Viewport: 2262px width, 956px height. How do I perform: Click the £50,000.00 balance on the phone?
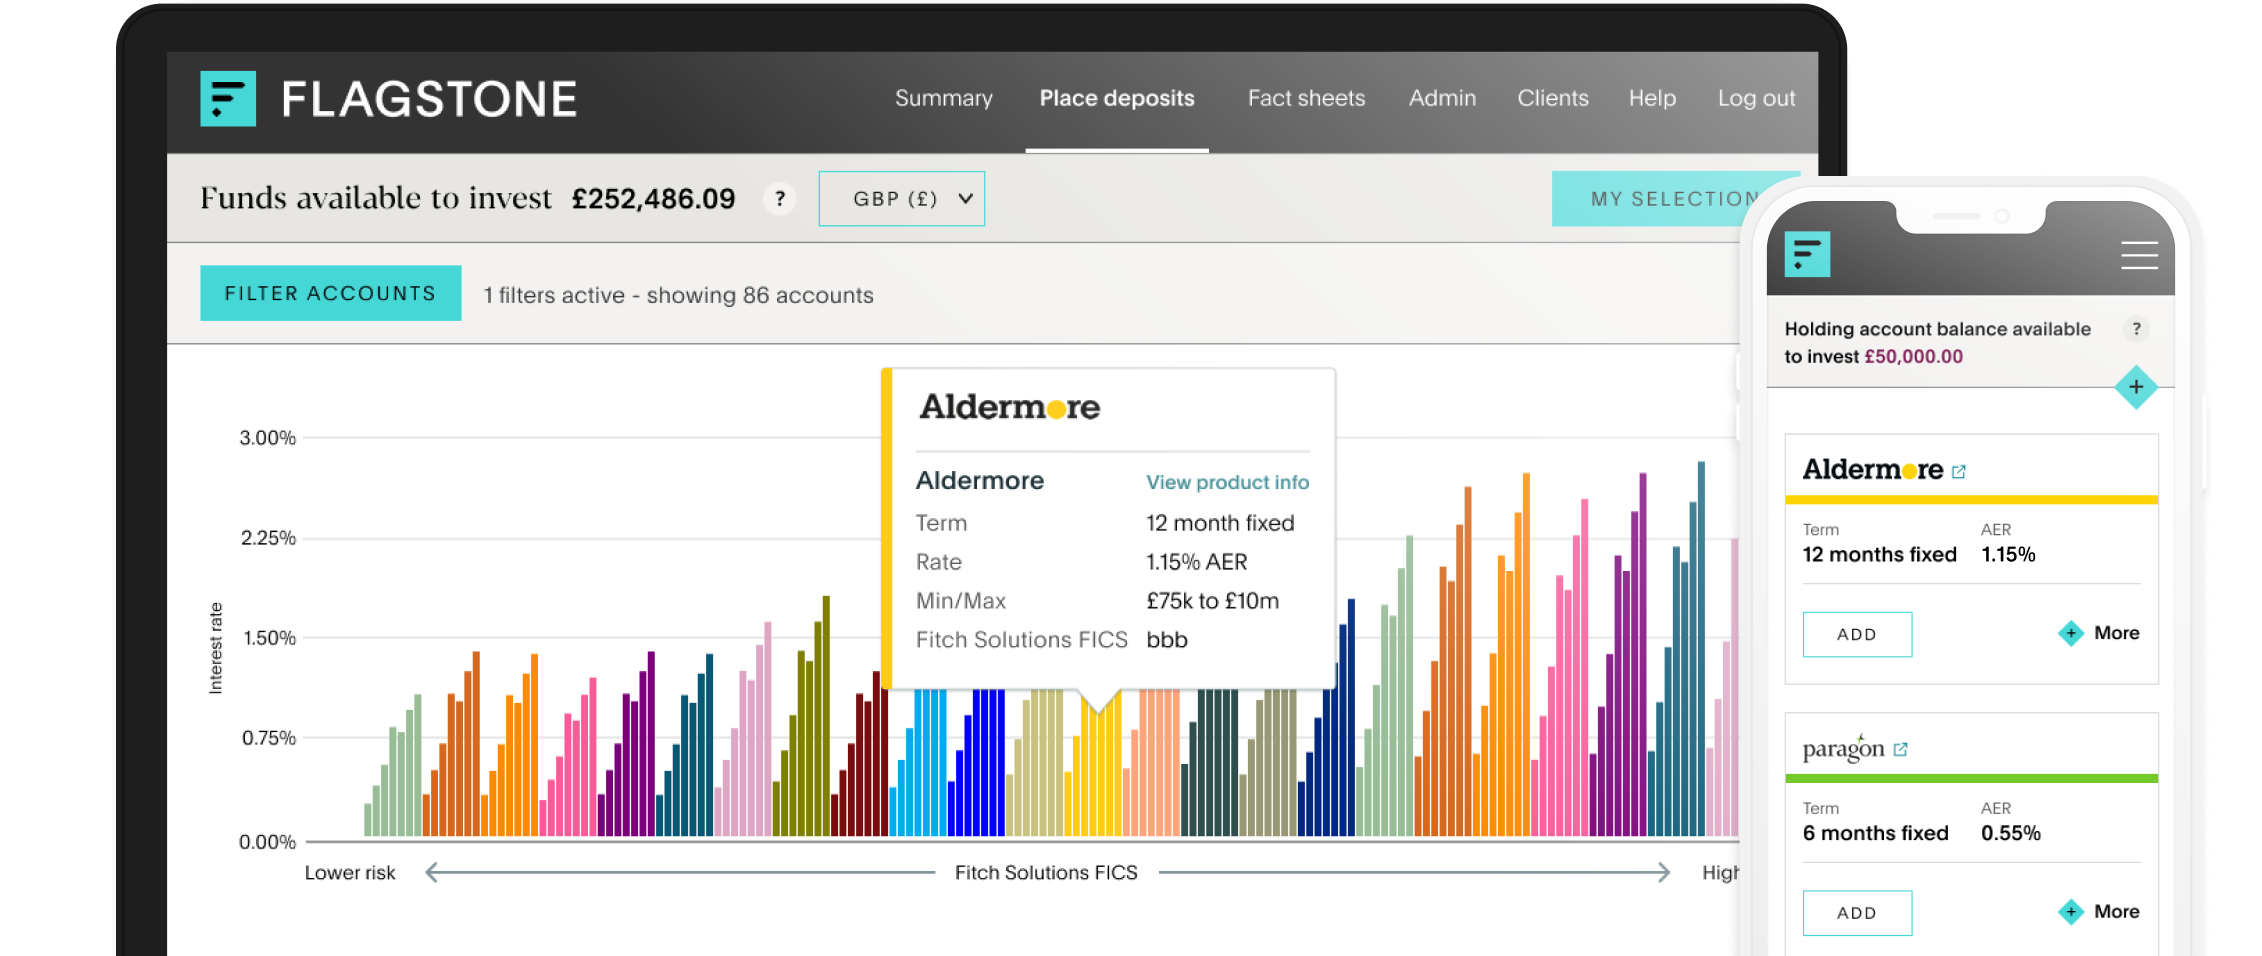1913,356
